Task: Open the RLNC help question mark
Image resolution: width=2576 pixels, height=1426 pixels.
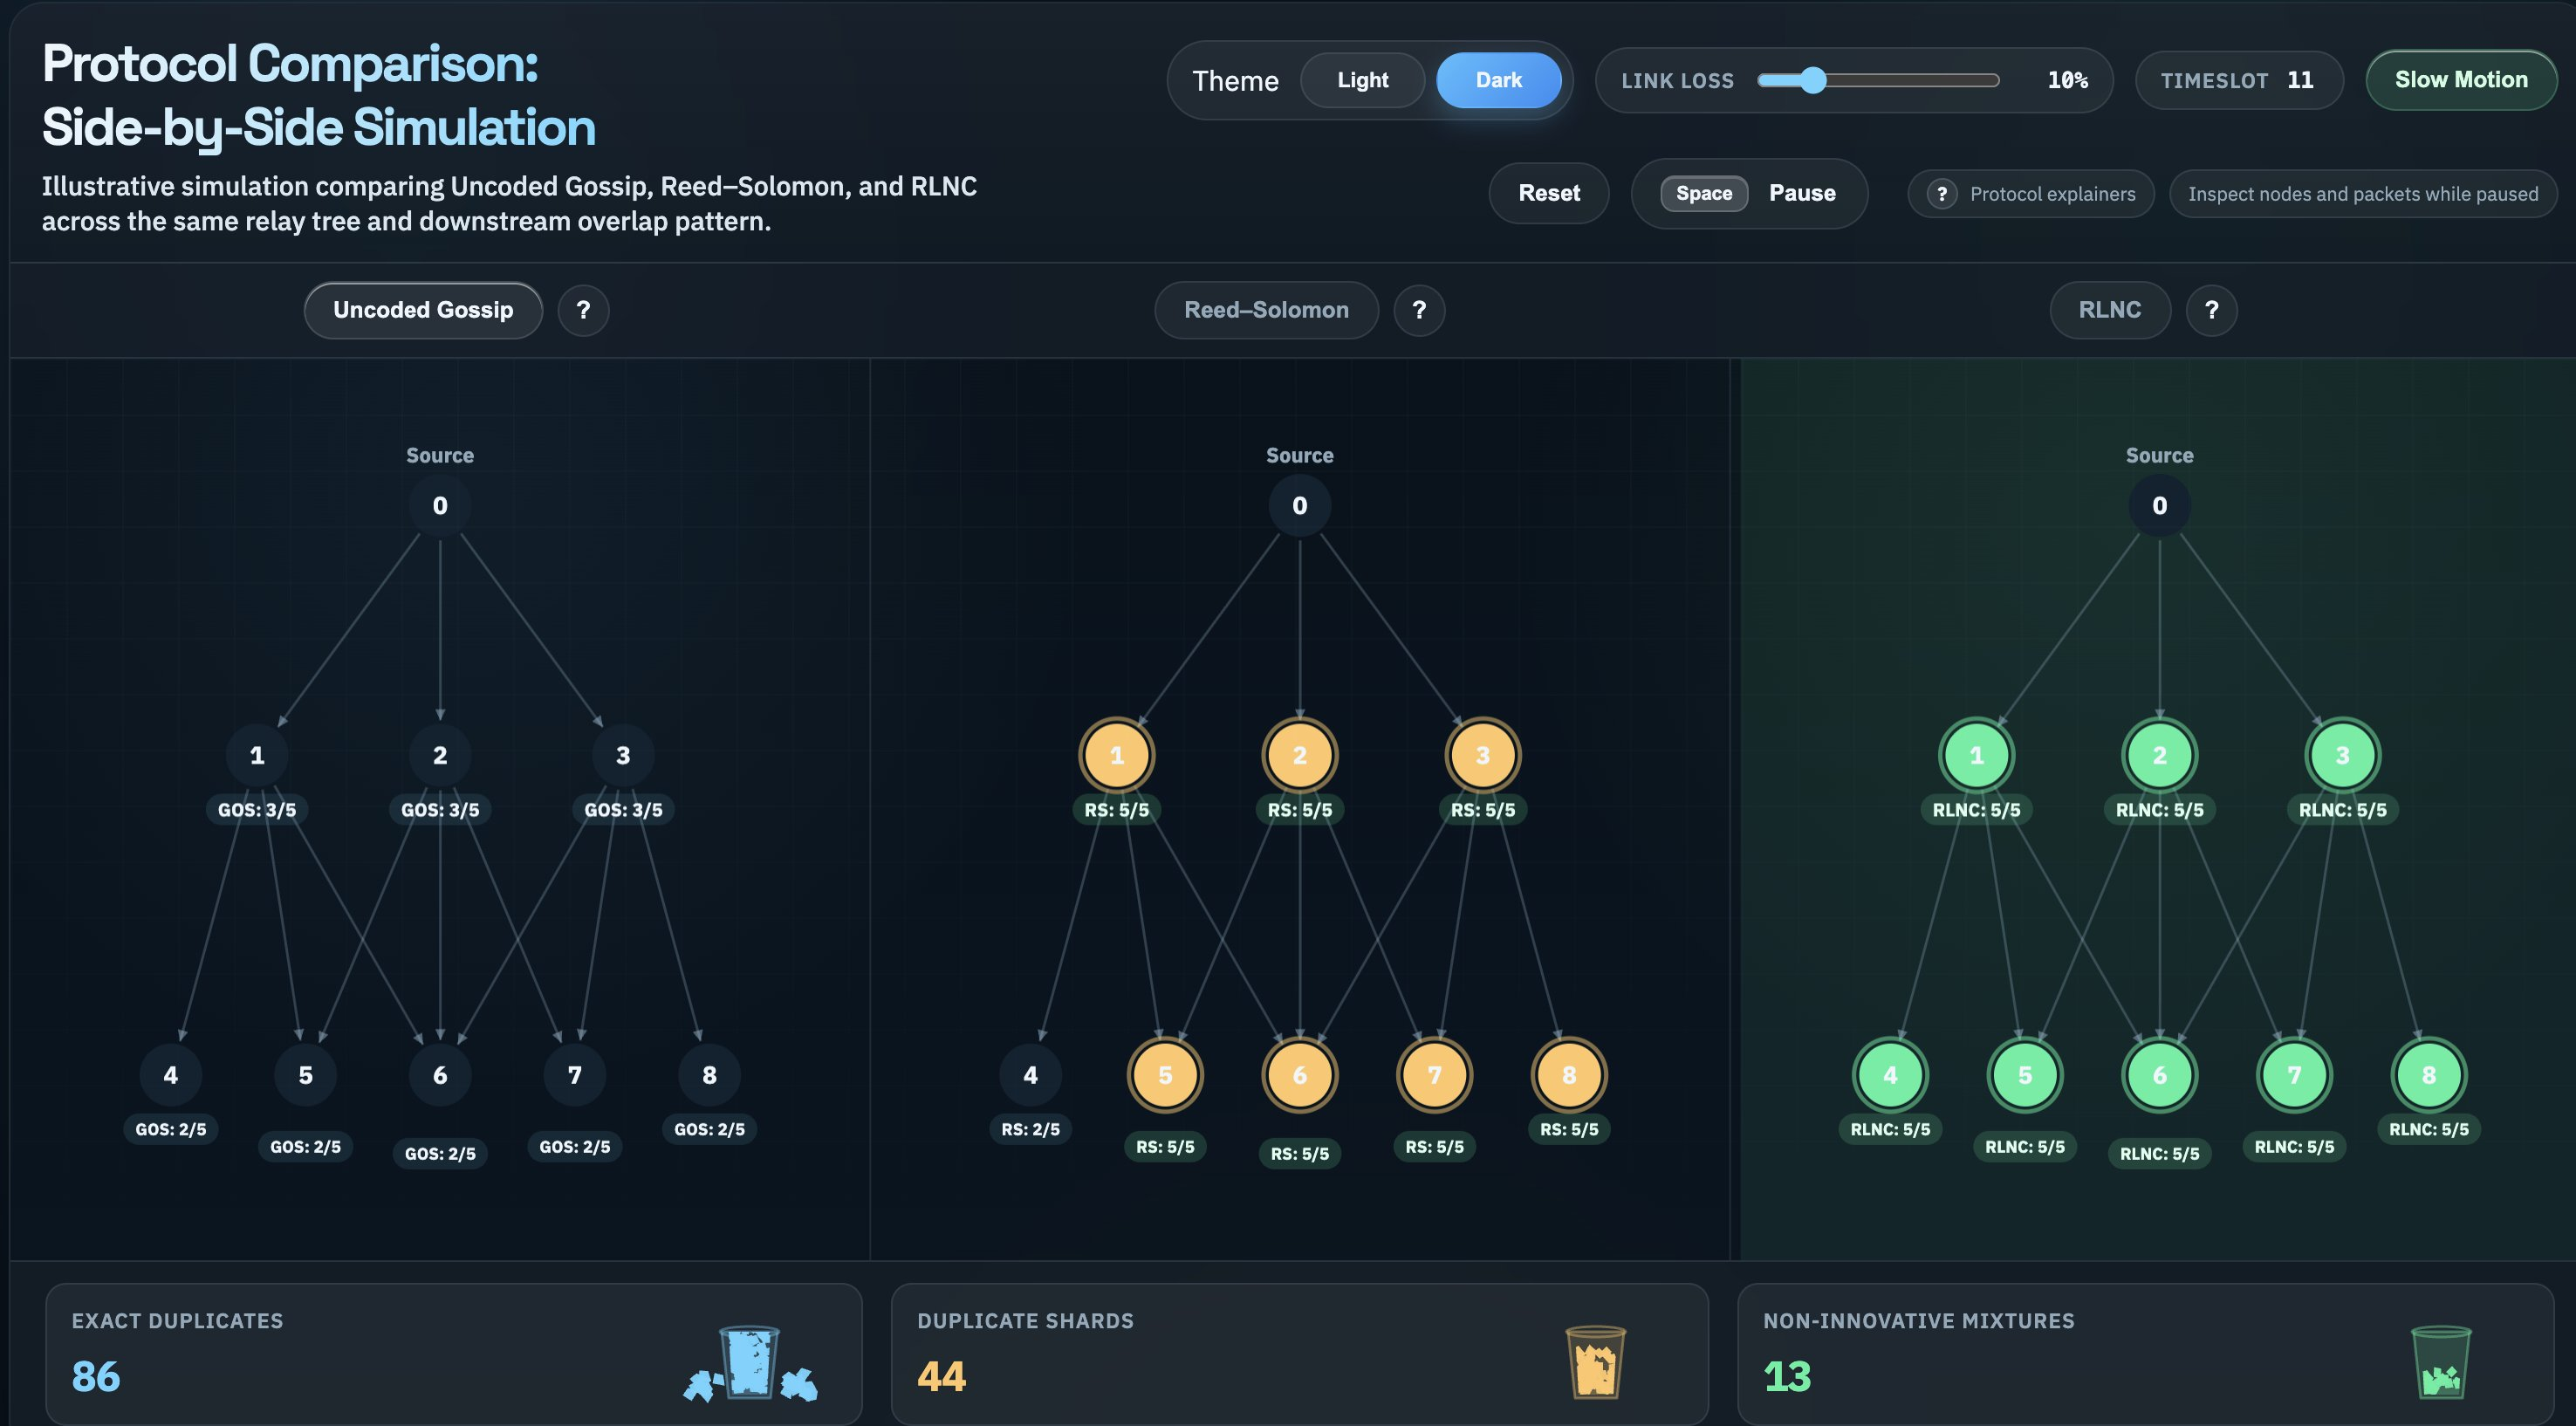Action: coord(2211,310)
